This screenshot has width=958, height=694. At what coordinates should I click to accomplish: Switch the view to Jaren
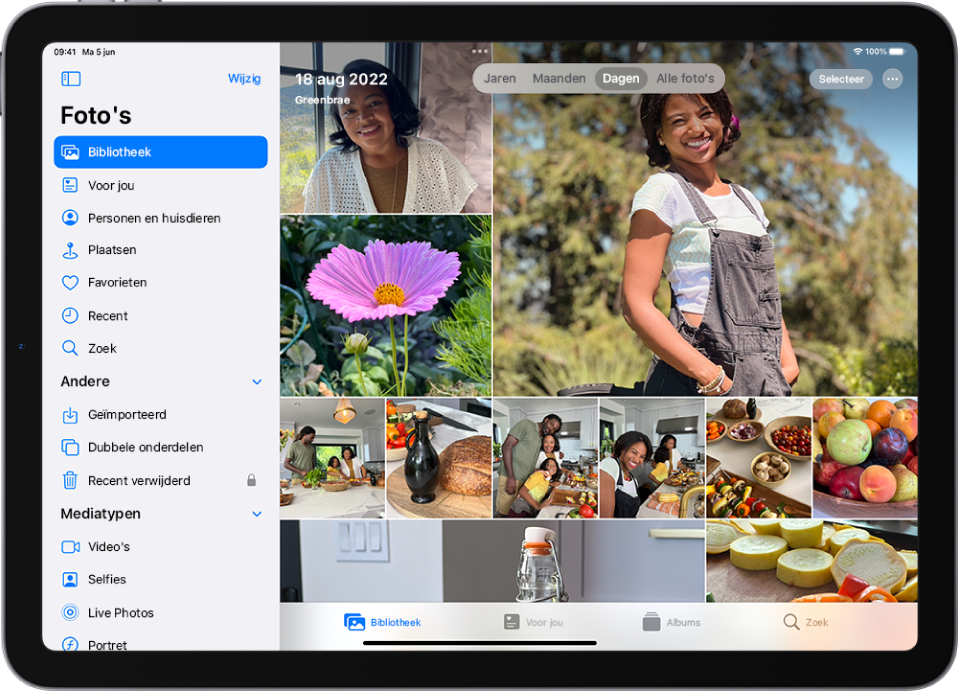(x=500, y=79)
